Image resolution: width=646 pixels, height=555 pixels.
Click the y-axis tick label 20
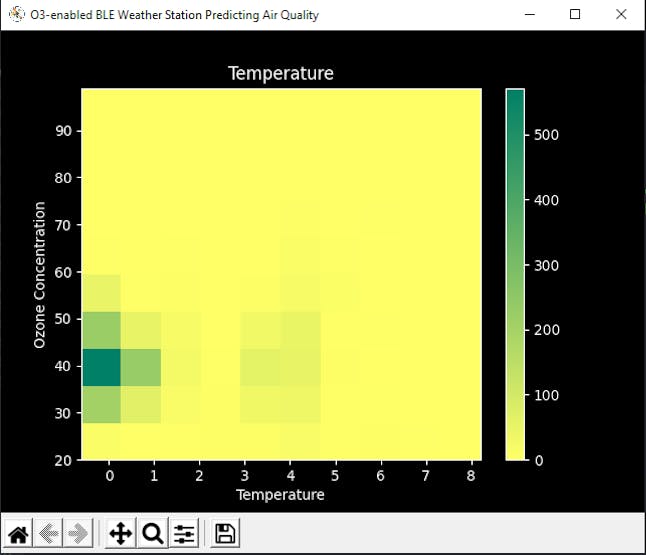[x=63, y=460]
